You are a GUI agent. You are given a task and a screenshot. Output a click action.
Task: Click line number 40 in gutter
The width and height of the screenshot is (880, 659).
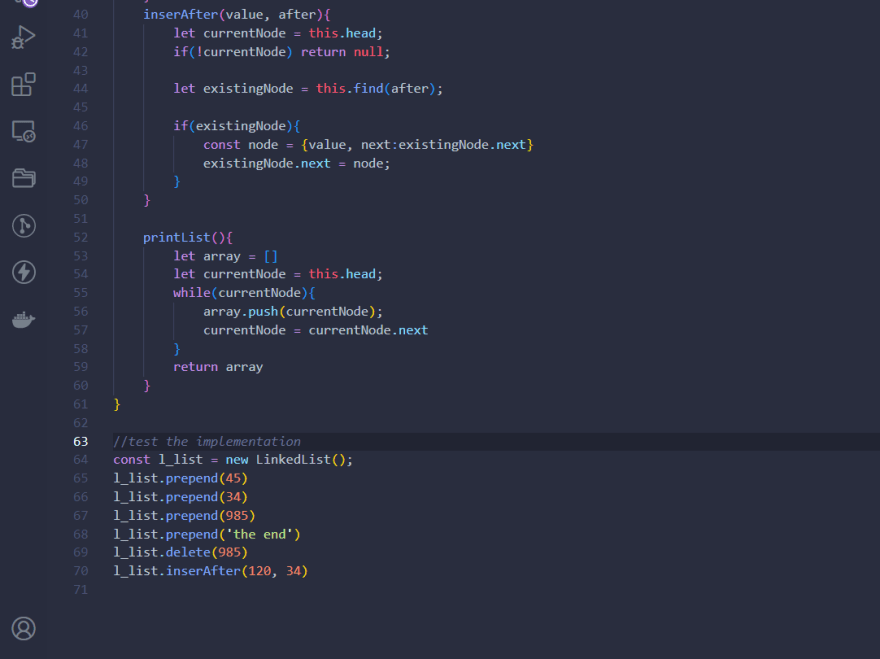tap(81, 15)
